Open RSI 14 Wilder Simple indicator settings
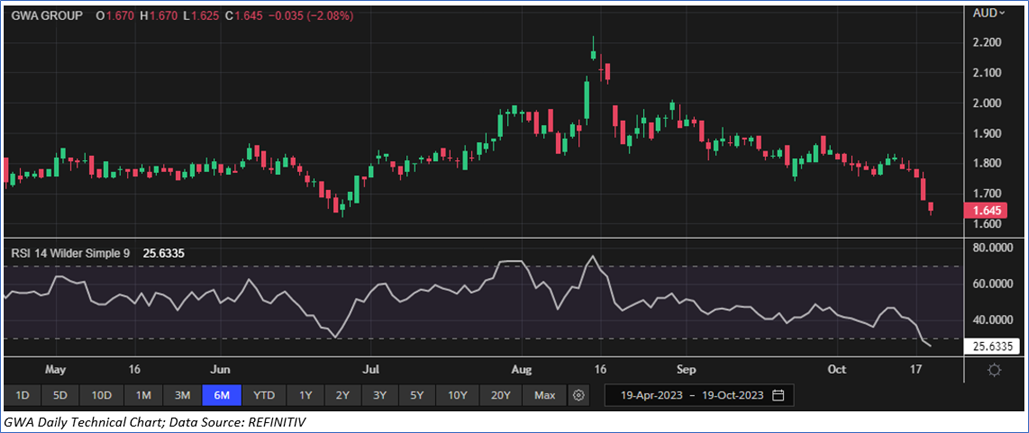 [68, 254]
